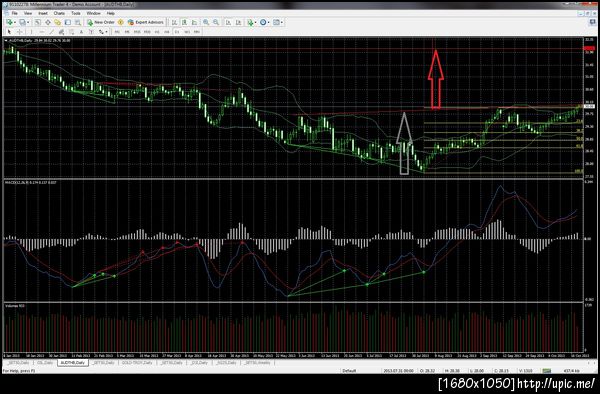Open the Tools menu
Viewport: 600px width, 394px height.
tap(76, 13)
